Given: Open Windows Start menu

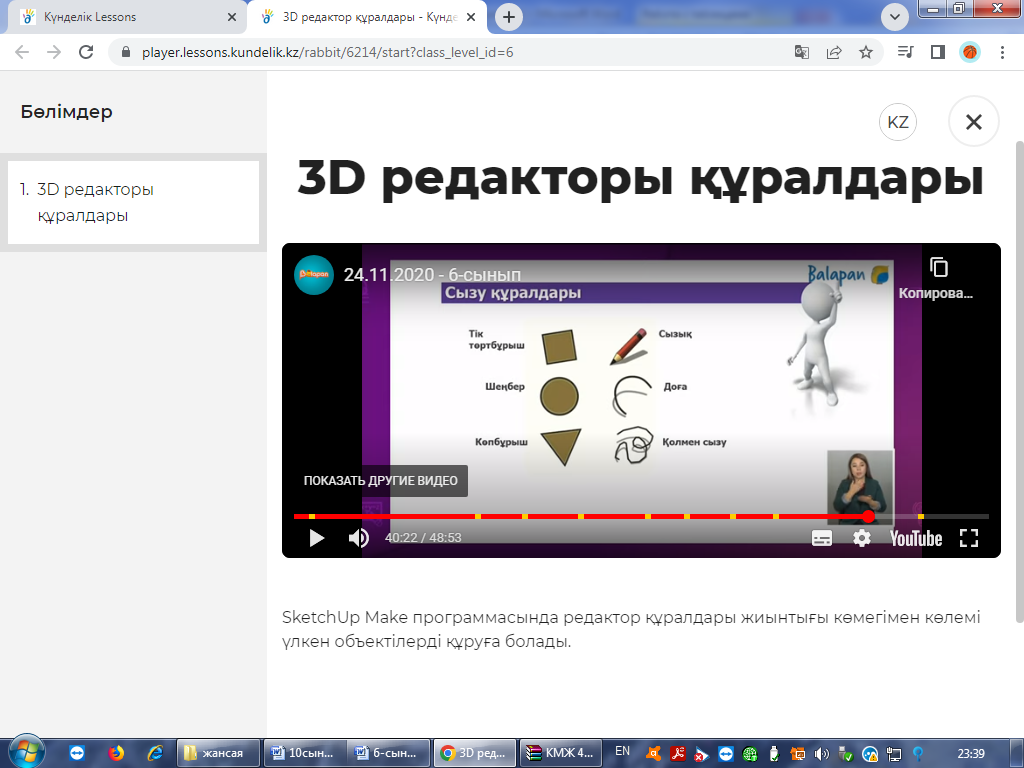Looking at the screenshot, I should click(x=27, y=752).
